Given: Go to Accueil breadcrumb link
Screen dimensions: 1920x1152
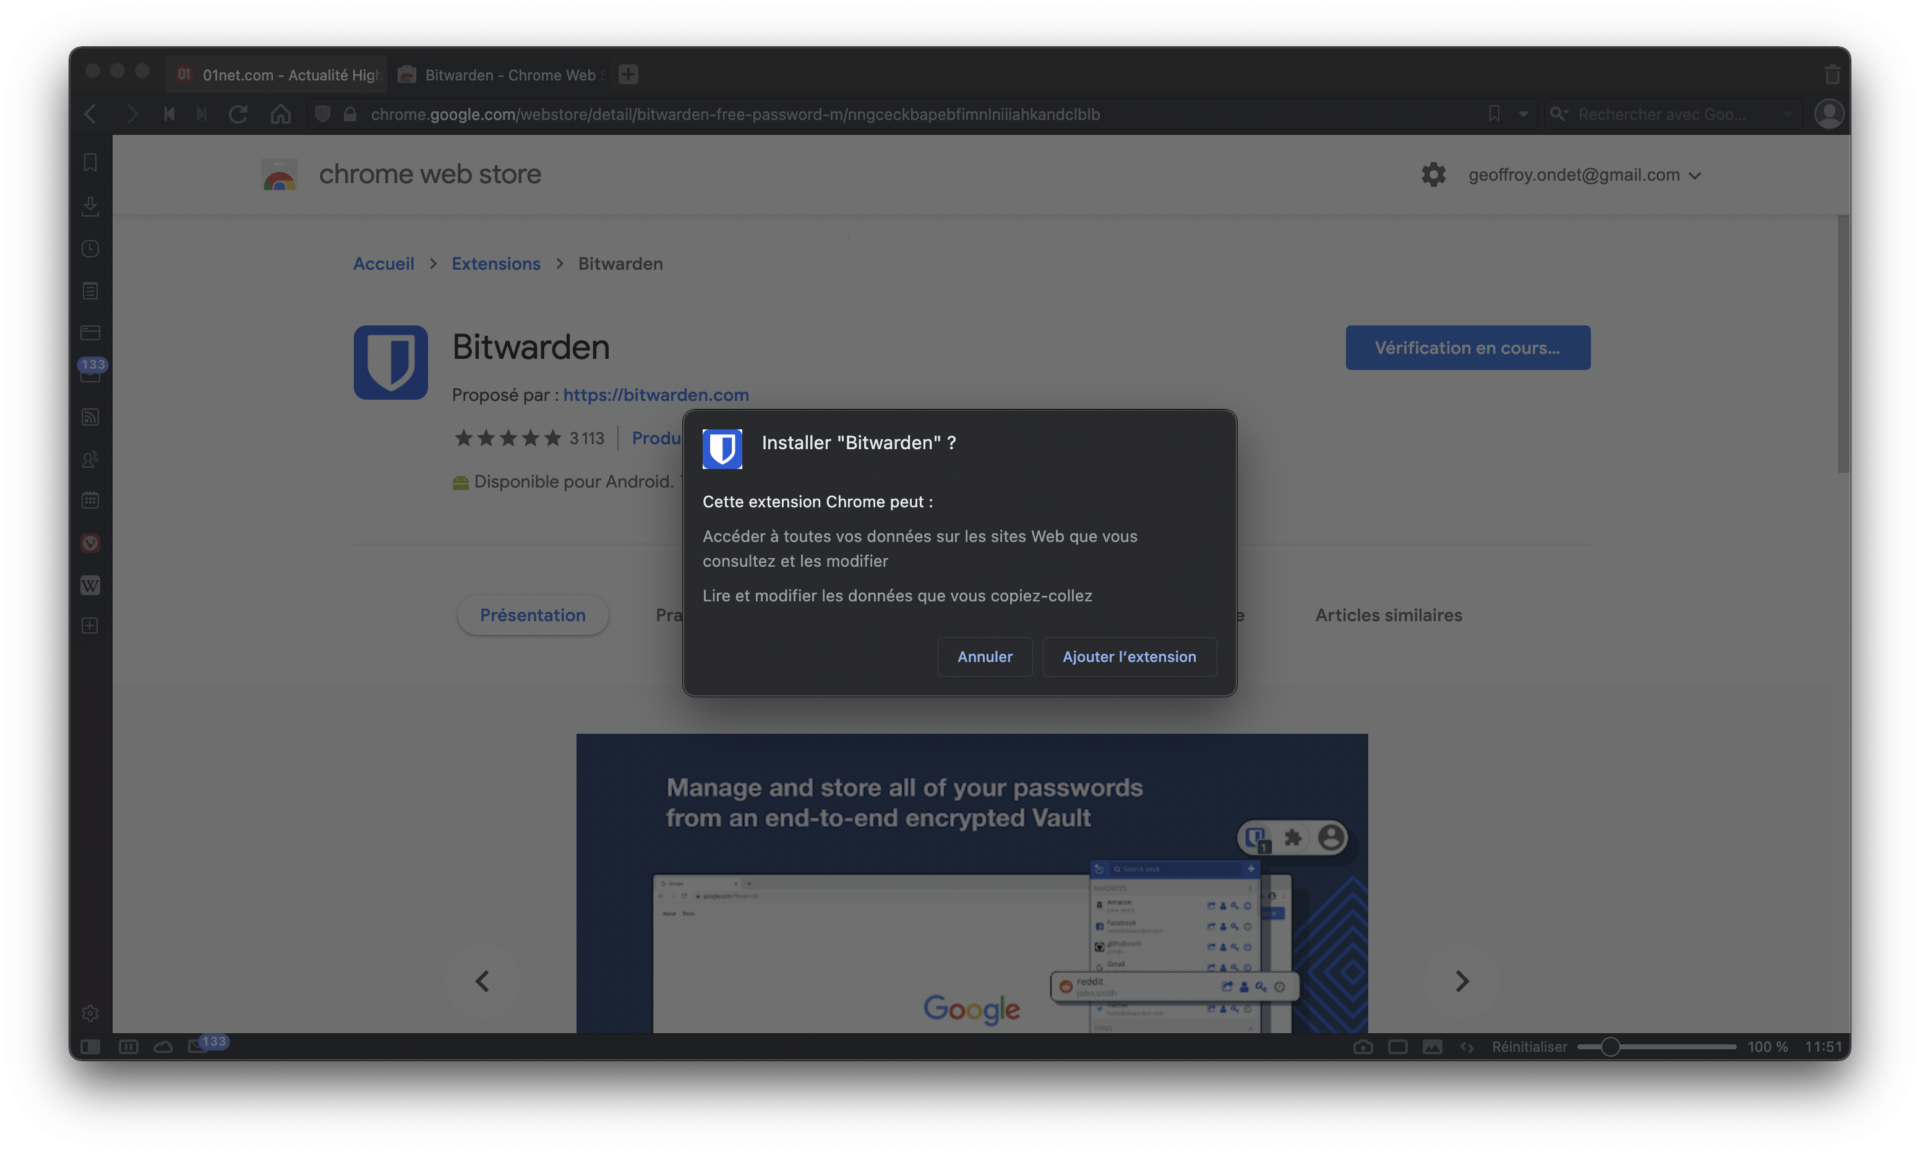Looking at the screenshot, I should pyautogui.click(x=383, y=264).
